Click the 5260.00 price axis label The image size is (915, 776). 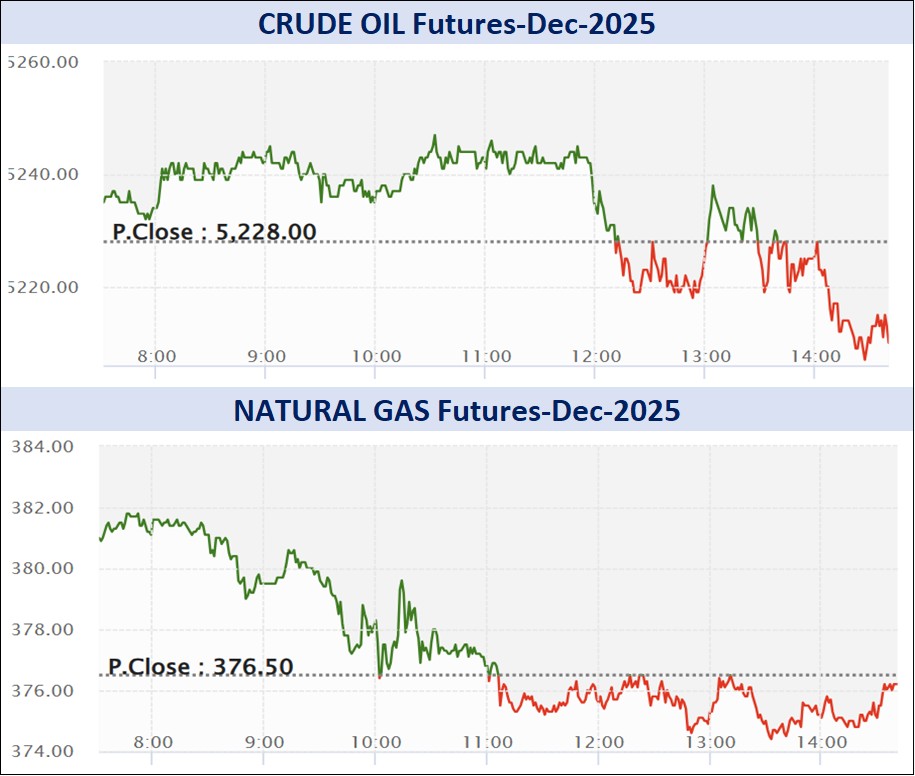click(42, 63)
